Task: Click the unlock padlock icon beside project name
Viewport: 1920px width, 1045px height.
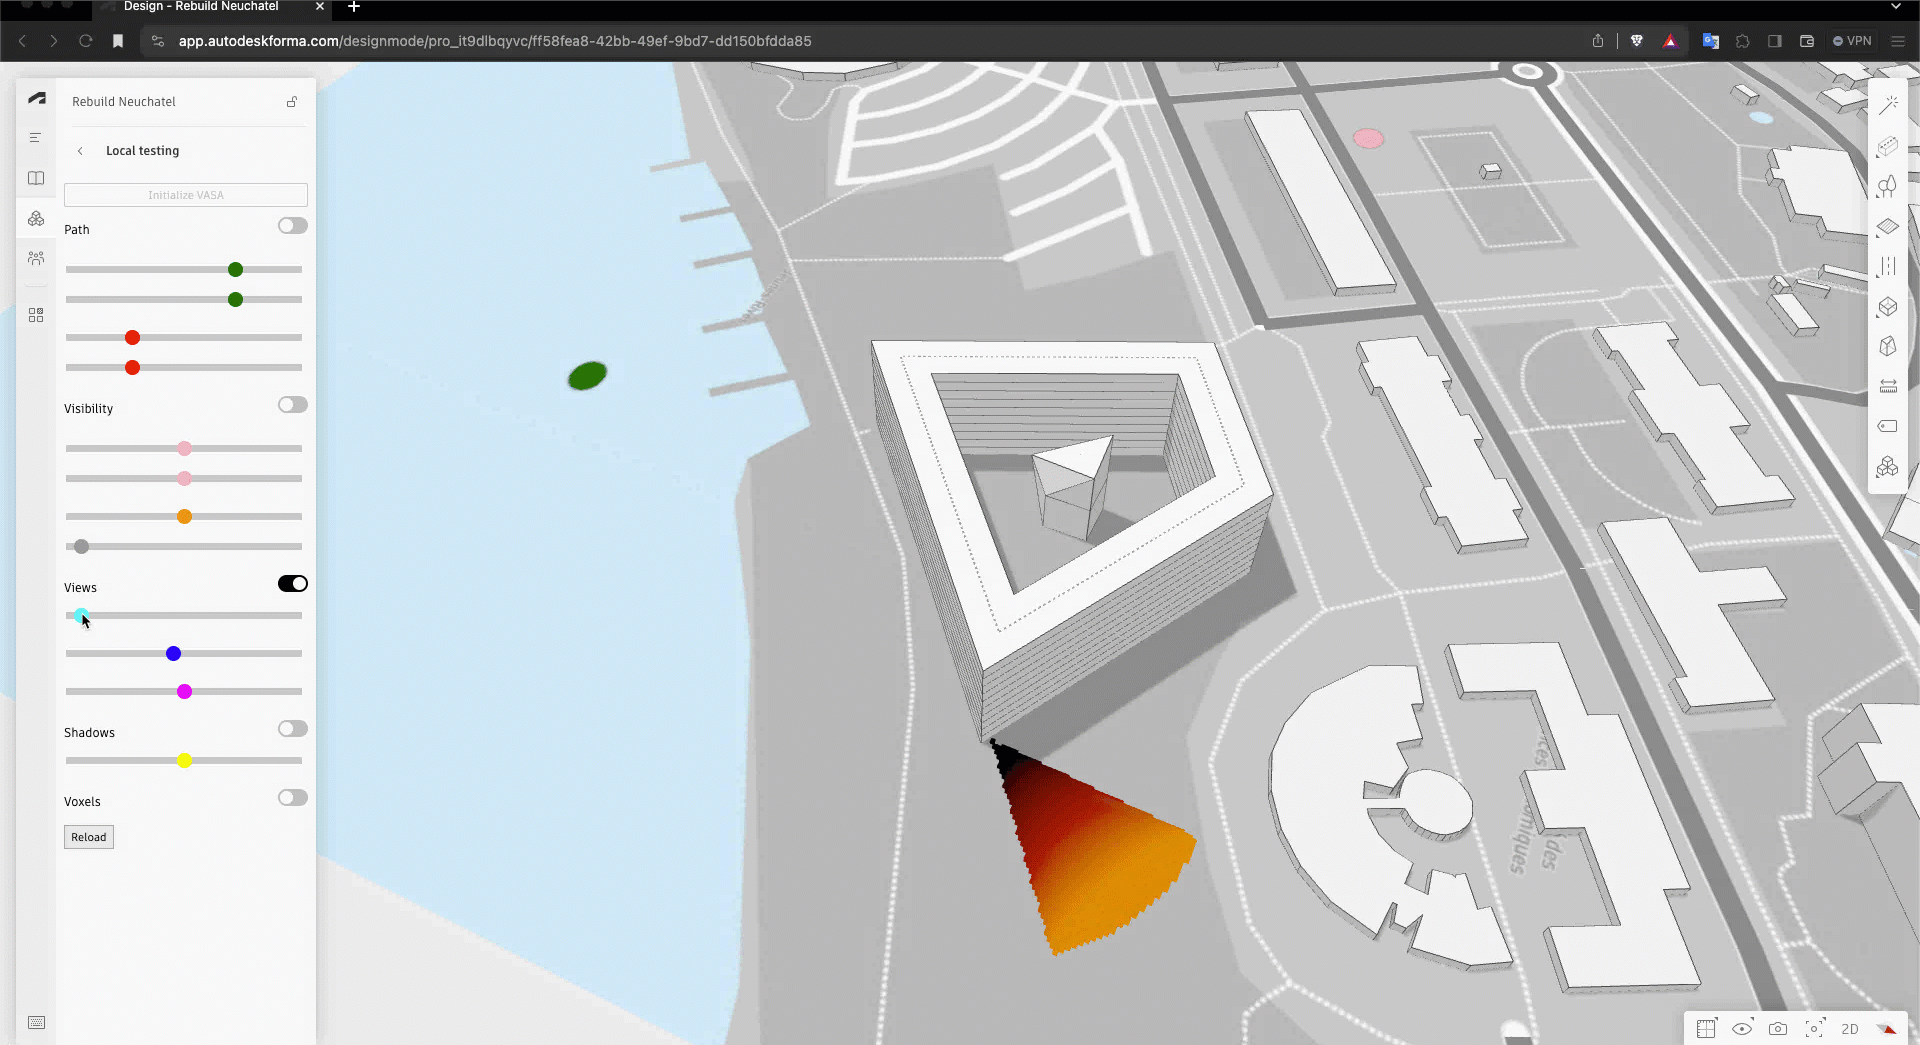Action: 292,102
